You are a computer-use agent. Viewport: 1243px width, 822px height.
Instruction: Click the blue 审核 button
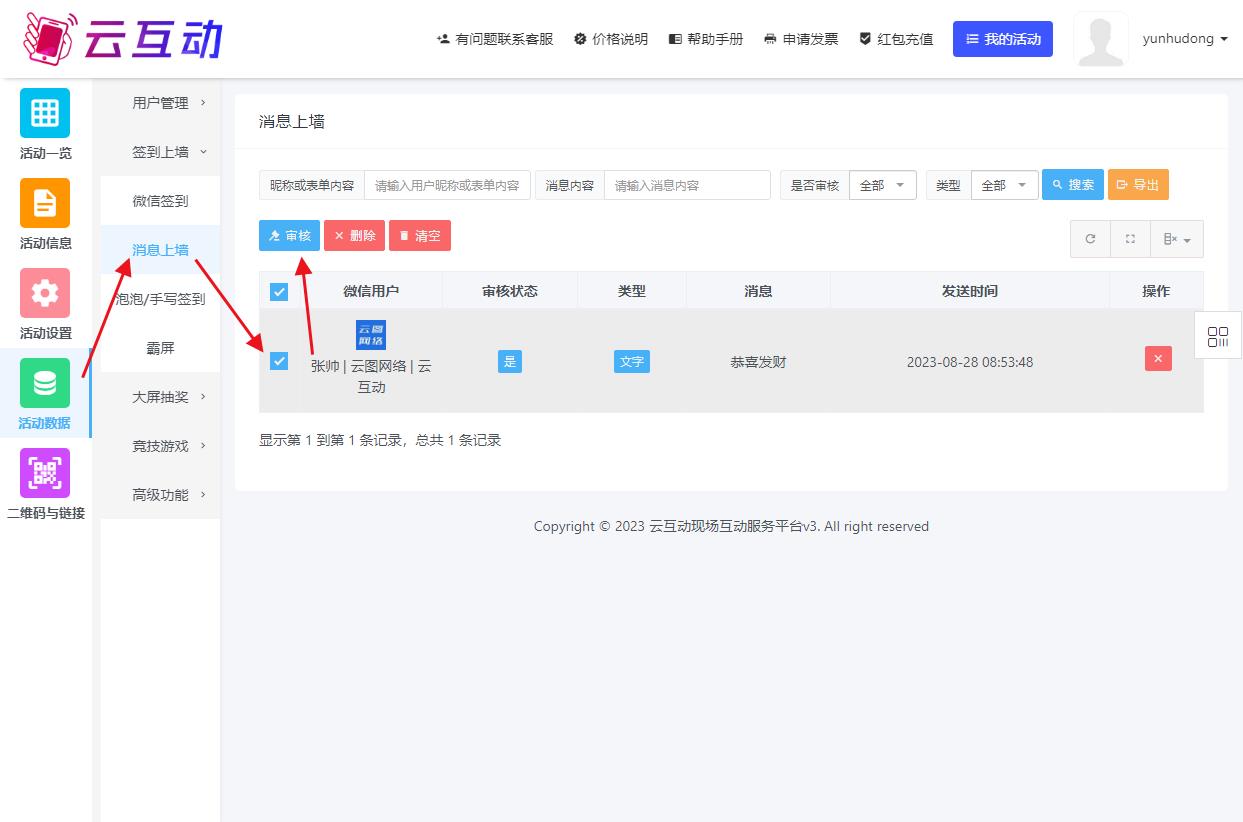(x=289, y=236)
